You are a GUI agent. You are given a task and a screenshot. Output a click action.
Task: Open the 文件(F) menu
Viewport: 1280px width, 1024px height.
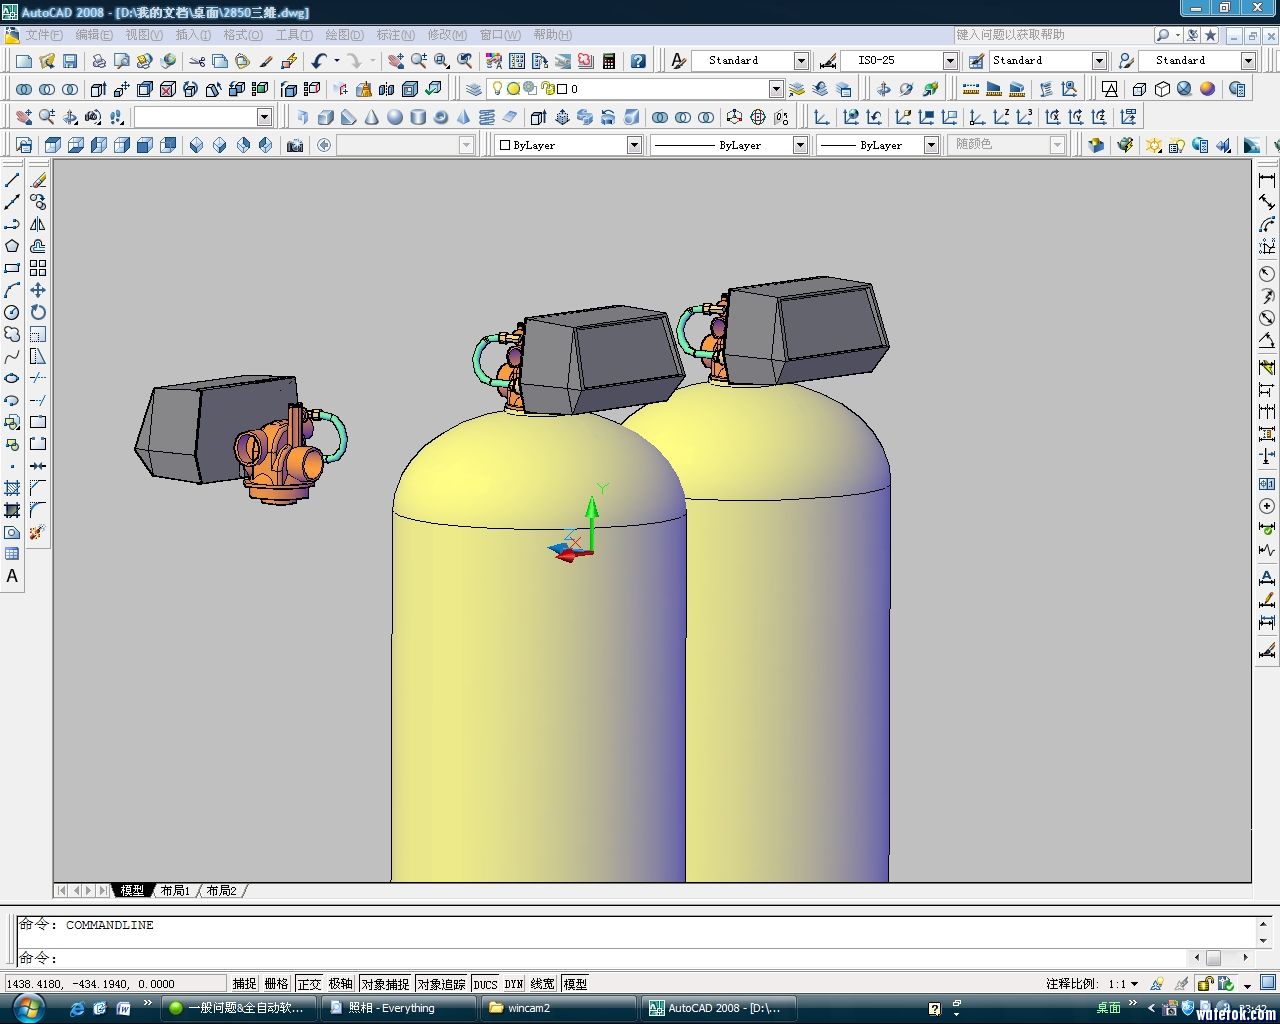(x=44, y=35)
